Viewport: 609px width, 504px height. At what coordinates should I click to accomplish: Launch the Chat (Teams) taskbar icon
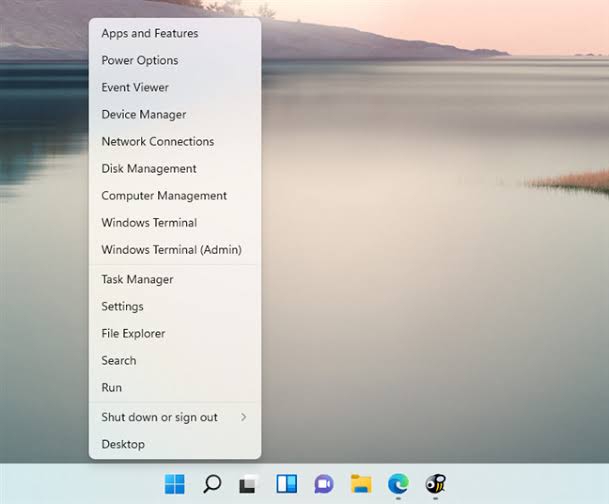point(324,484)
